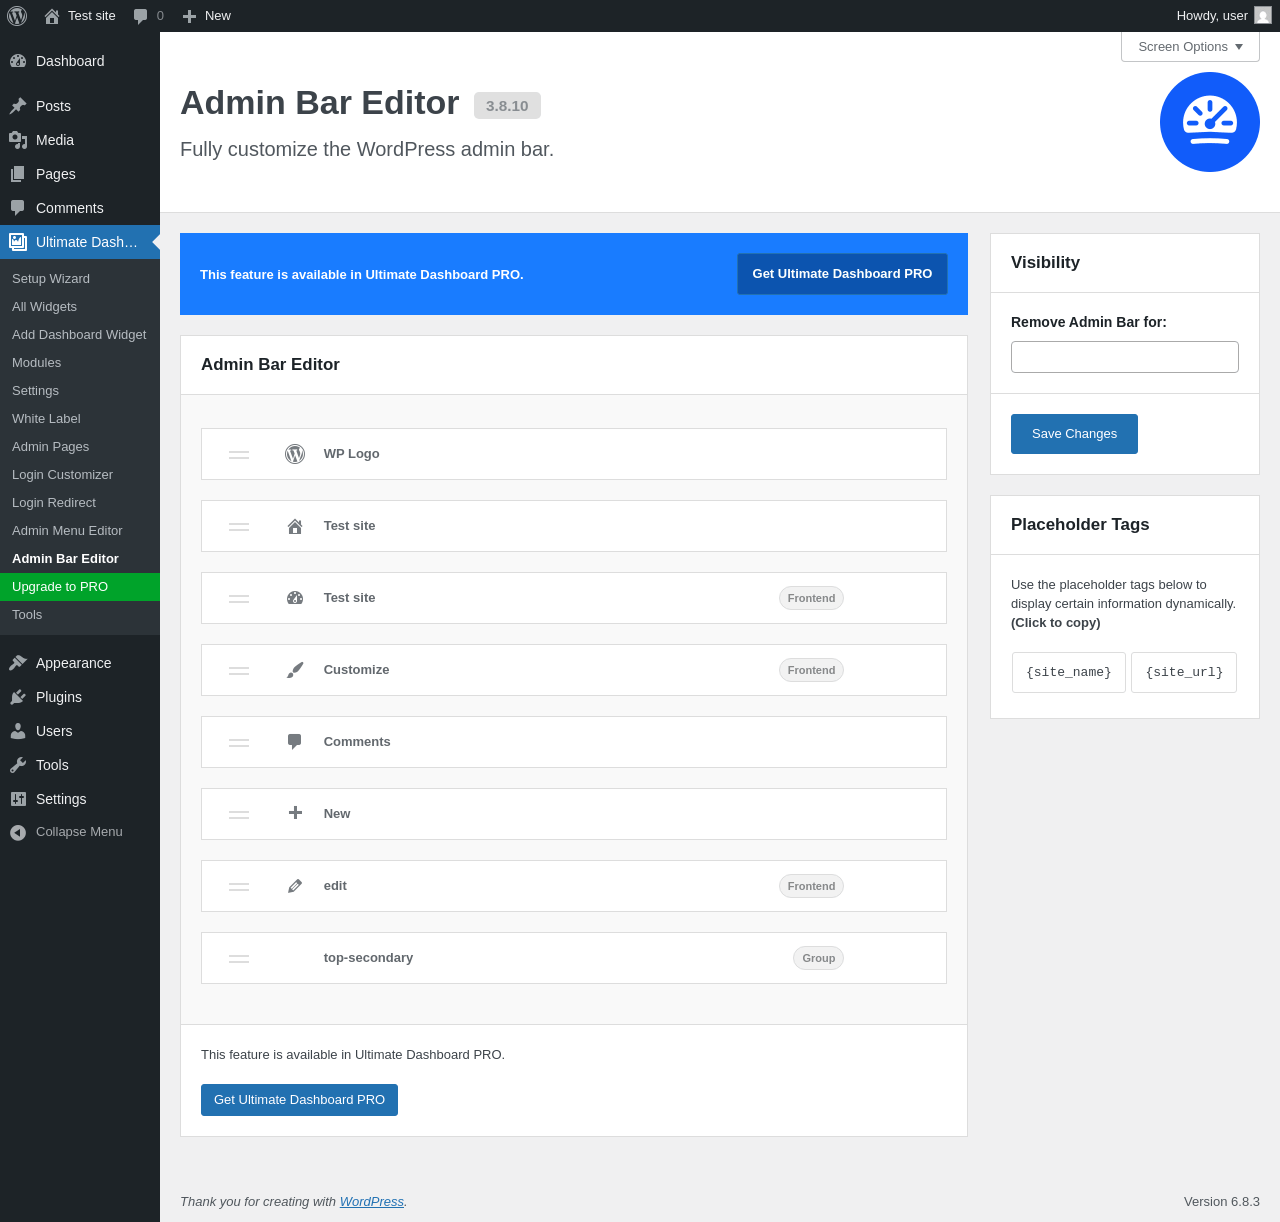1280x1222 pixels.
Task: Click the plus icon next to New in top bar
Action: point(189,16)
